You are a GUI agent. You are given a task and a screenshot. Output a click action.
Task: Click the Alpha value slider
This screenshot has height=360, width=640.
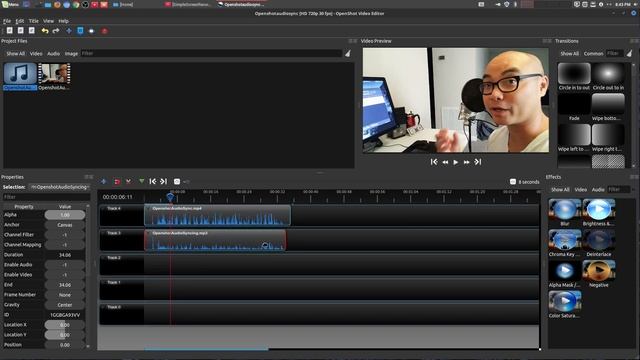pos(65,215)
